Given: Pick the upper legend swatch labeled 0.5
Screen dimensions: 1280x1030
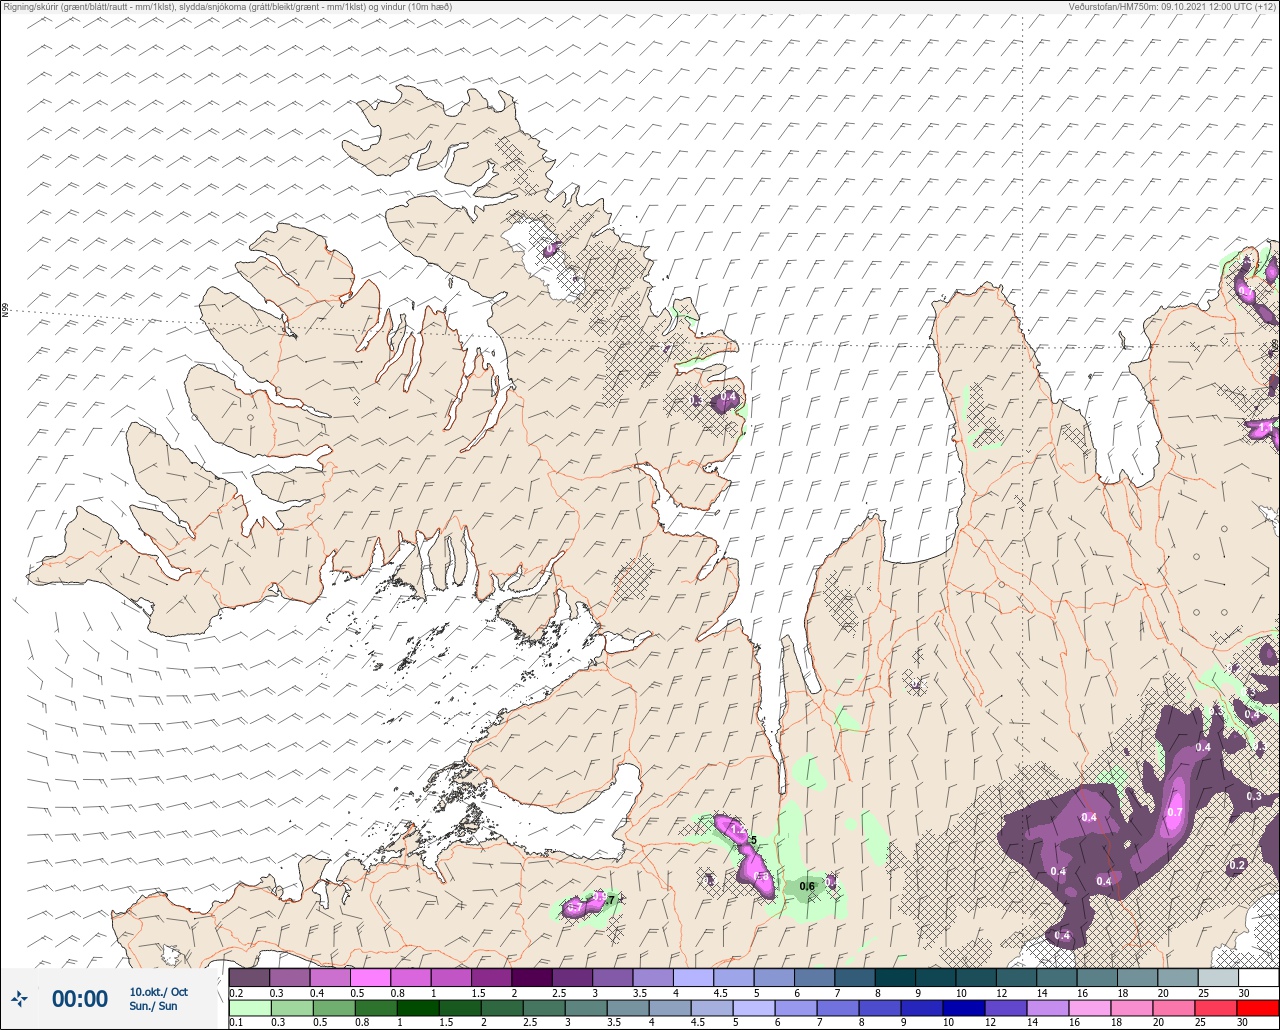Looking at the screenshot, I should coord(370,977).
